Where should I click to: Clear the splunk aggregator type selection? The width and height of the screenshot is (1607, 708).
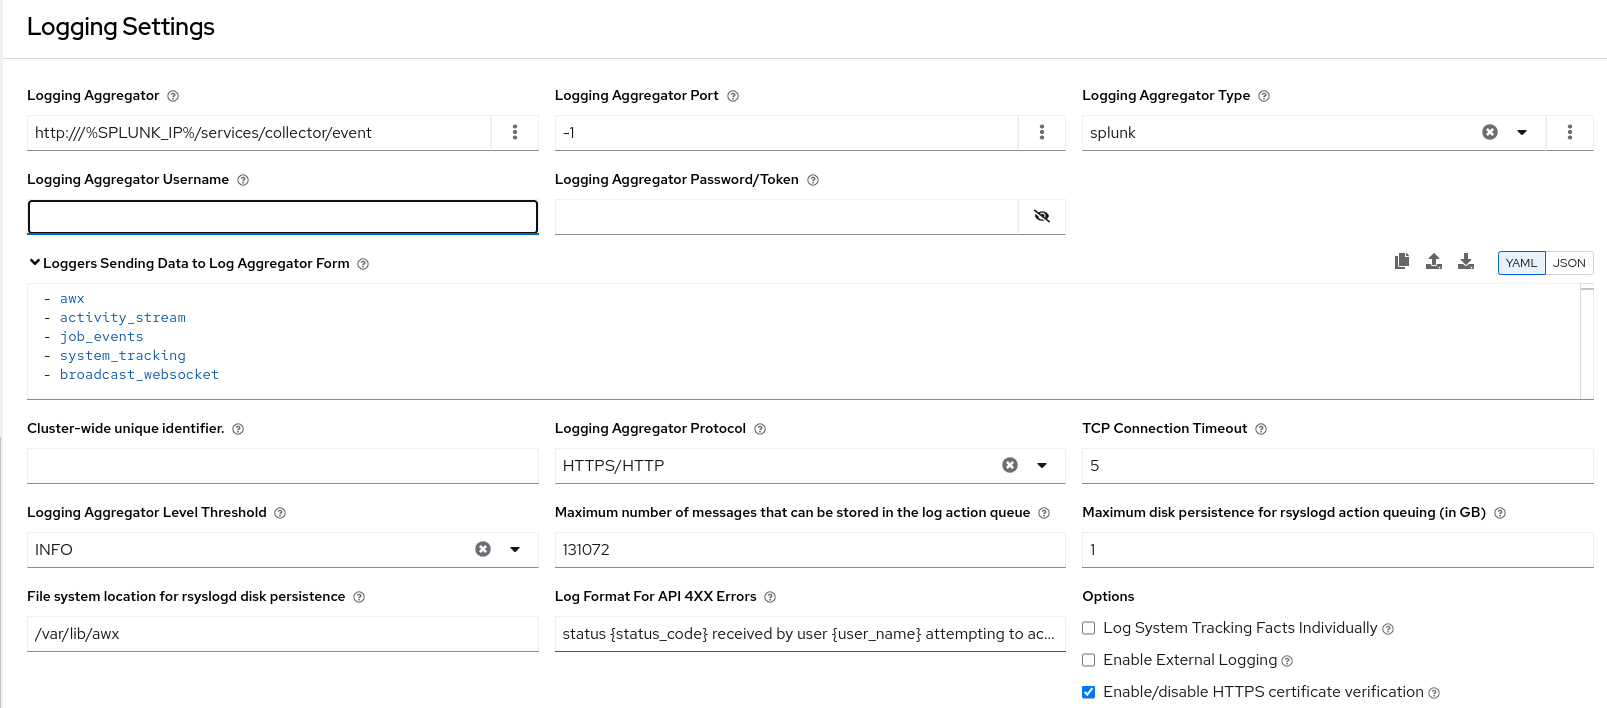1490,132
